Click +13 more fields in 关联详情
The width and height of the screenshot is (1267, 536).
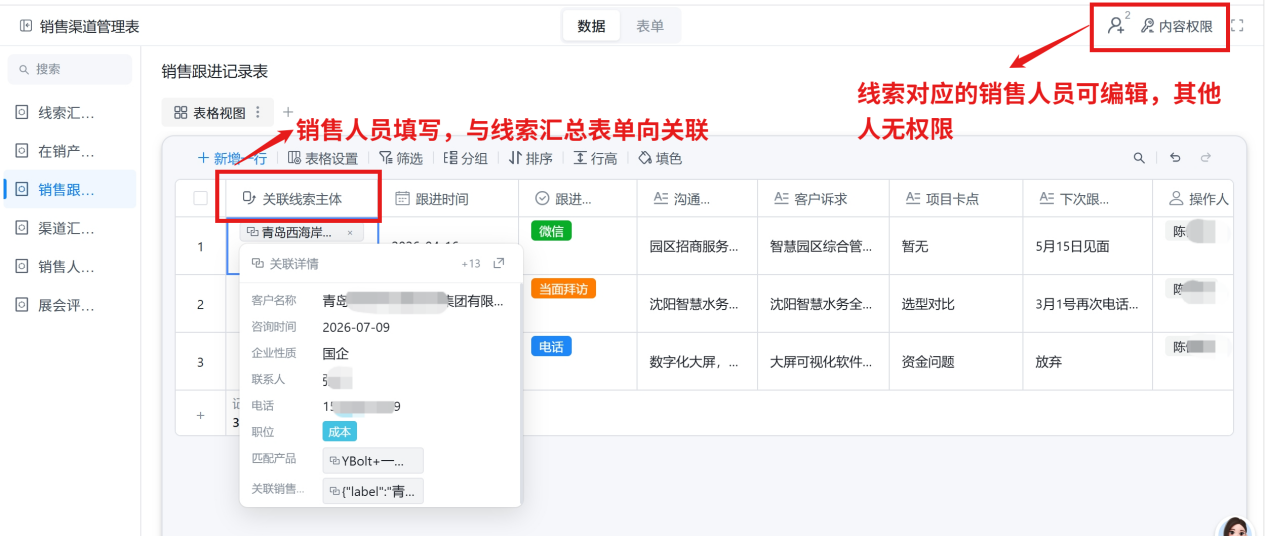click(471, 264)
